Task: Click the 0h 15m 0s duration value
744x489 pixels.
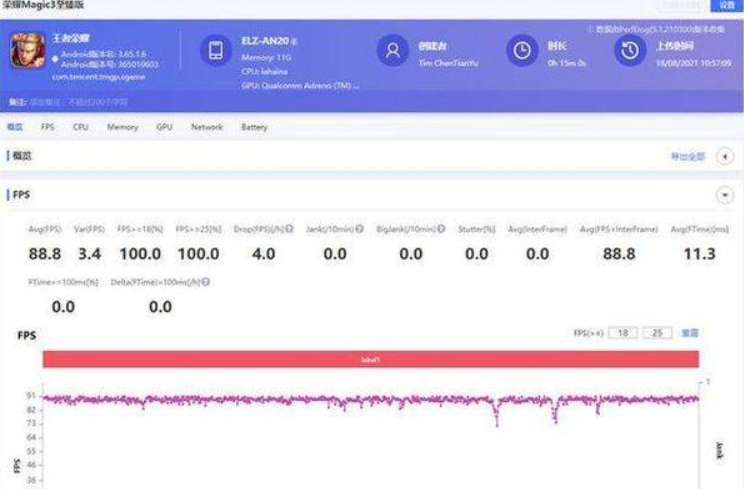Action: pos(567,63)
